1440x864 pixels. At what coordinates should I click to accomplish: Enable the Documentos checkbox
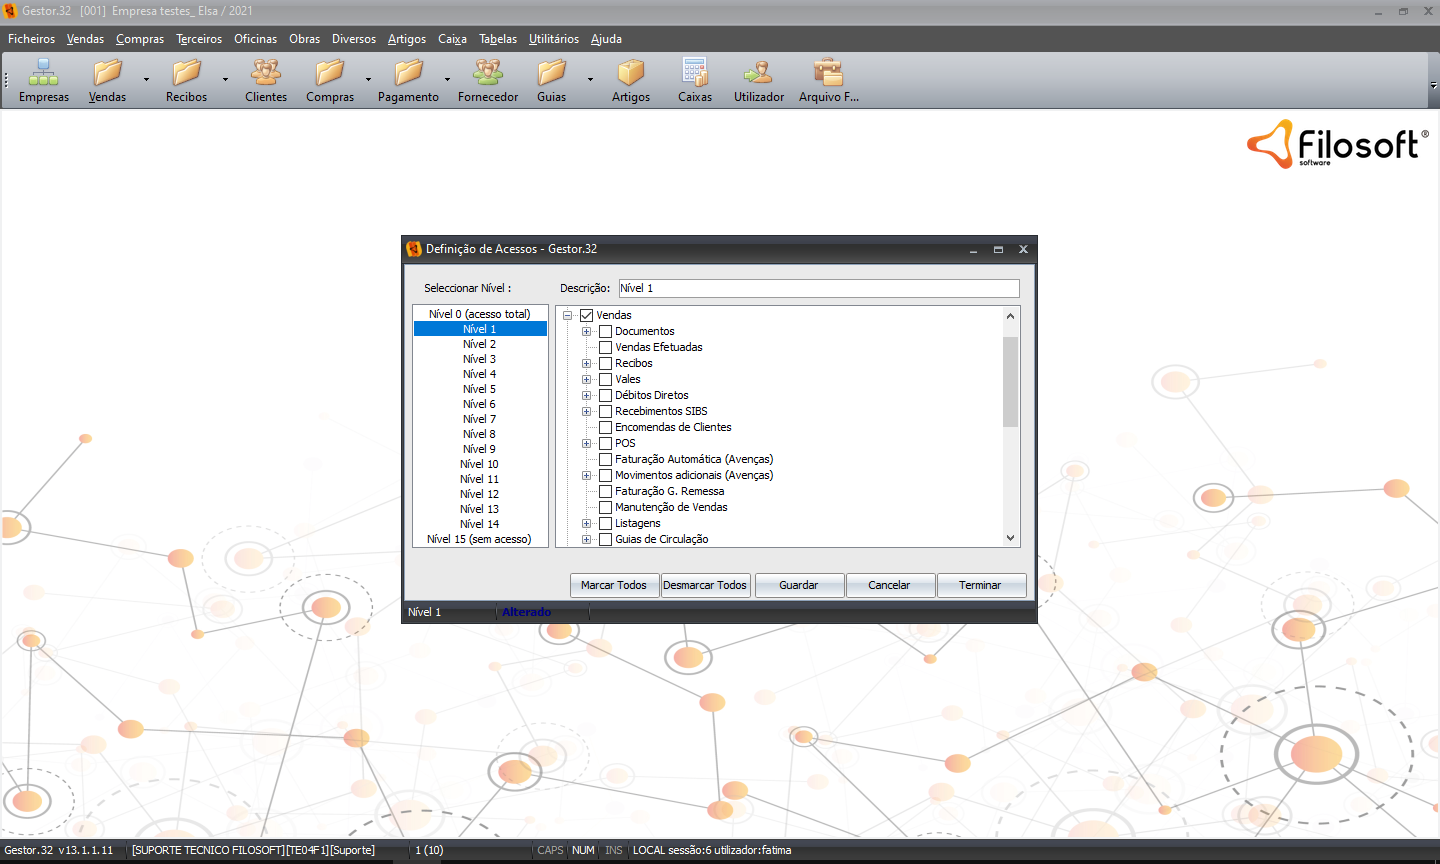point(605,331)
